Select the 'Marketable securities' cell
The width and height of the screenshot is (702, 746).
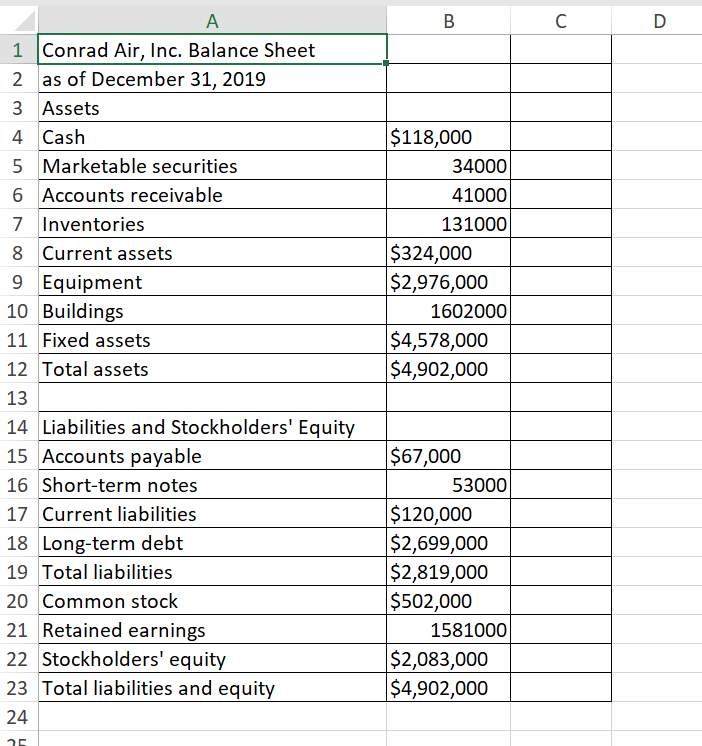point(212,165)
